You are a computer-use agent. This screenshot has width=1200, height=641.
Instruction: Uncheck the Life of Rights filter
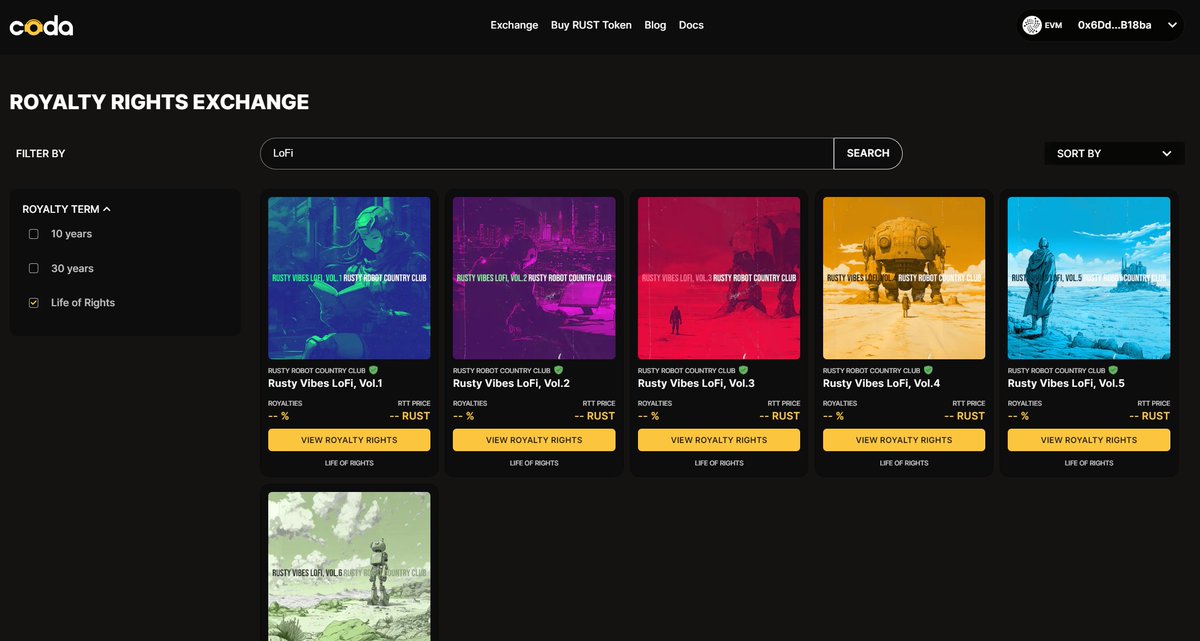point(32,302)
